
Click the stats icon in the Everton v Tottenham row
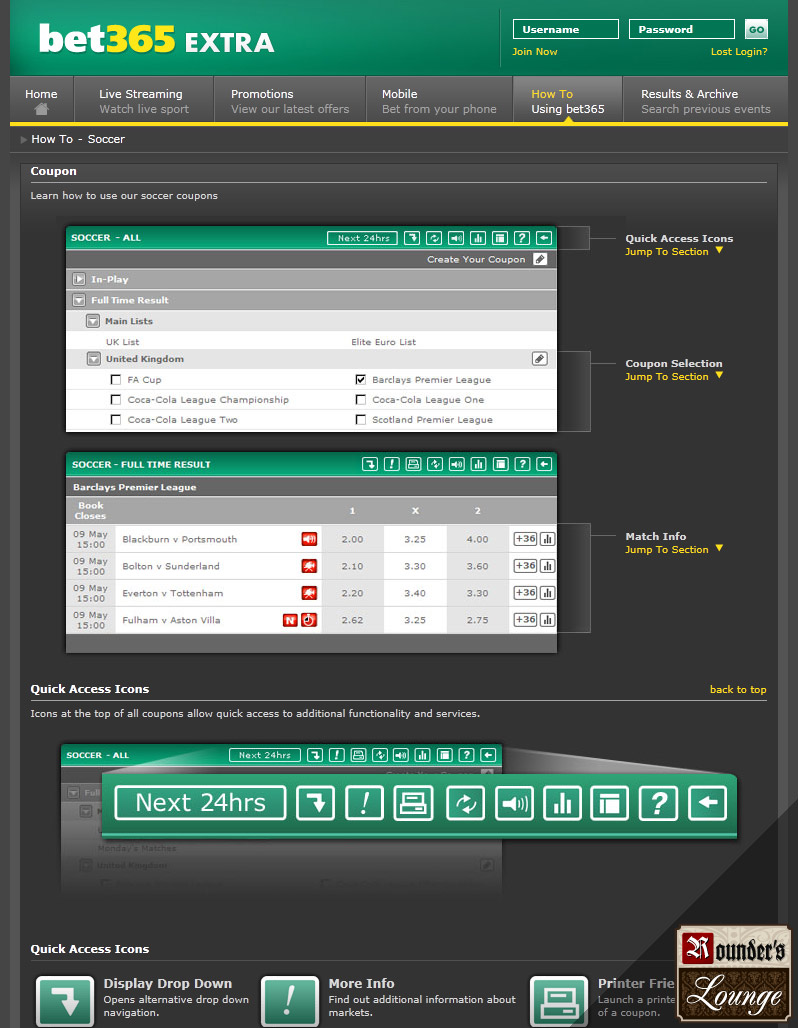click(548, 593)
